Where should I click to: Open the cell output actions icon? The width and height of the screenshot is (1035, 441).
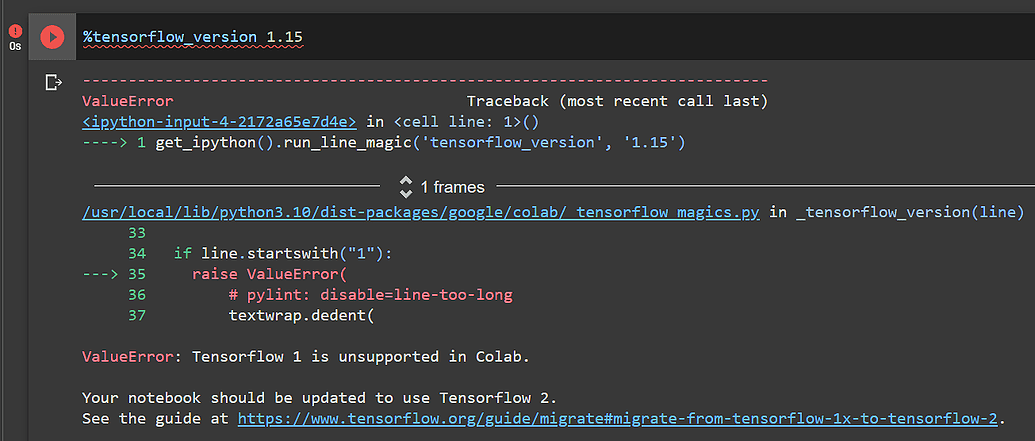click(55, 82)
